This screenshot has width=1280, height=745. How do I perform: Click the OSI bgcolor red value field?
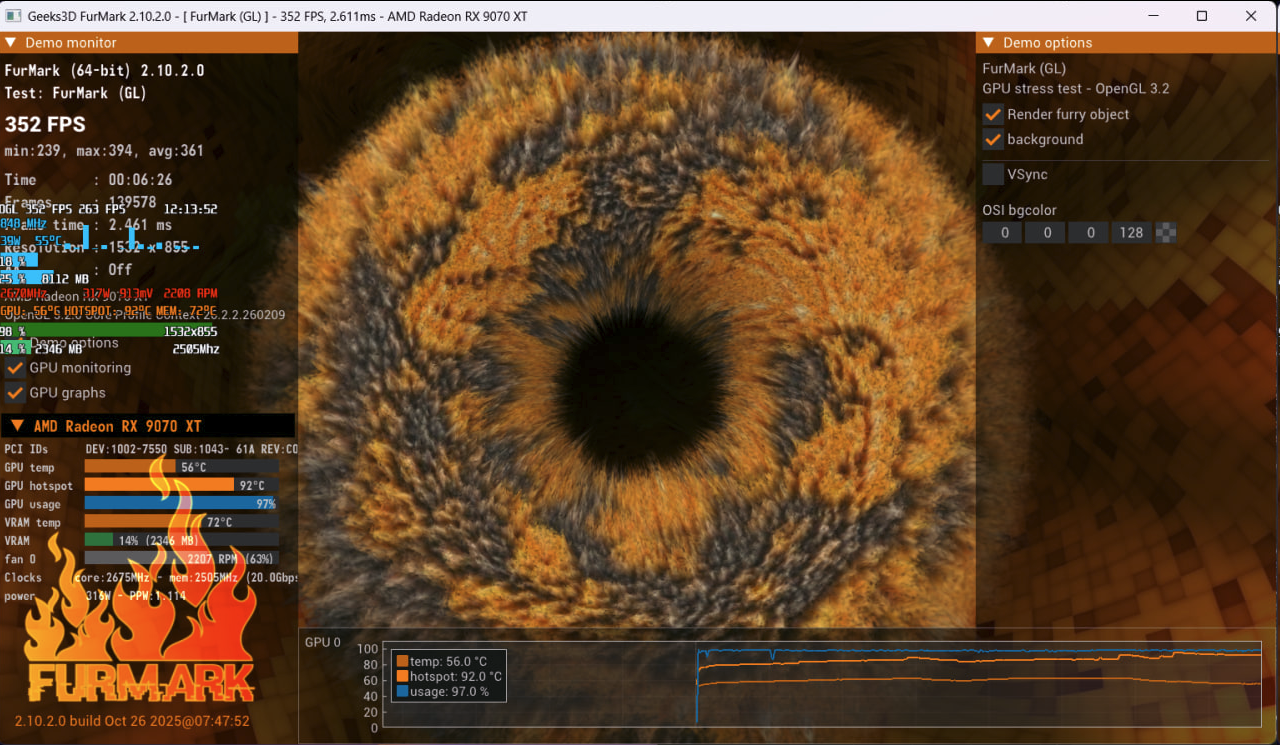pyautogui.click(x=1002, y=233)
